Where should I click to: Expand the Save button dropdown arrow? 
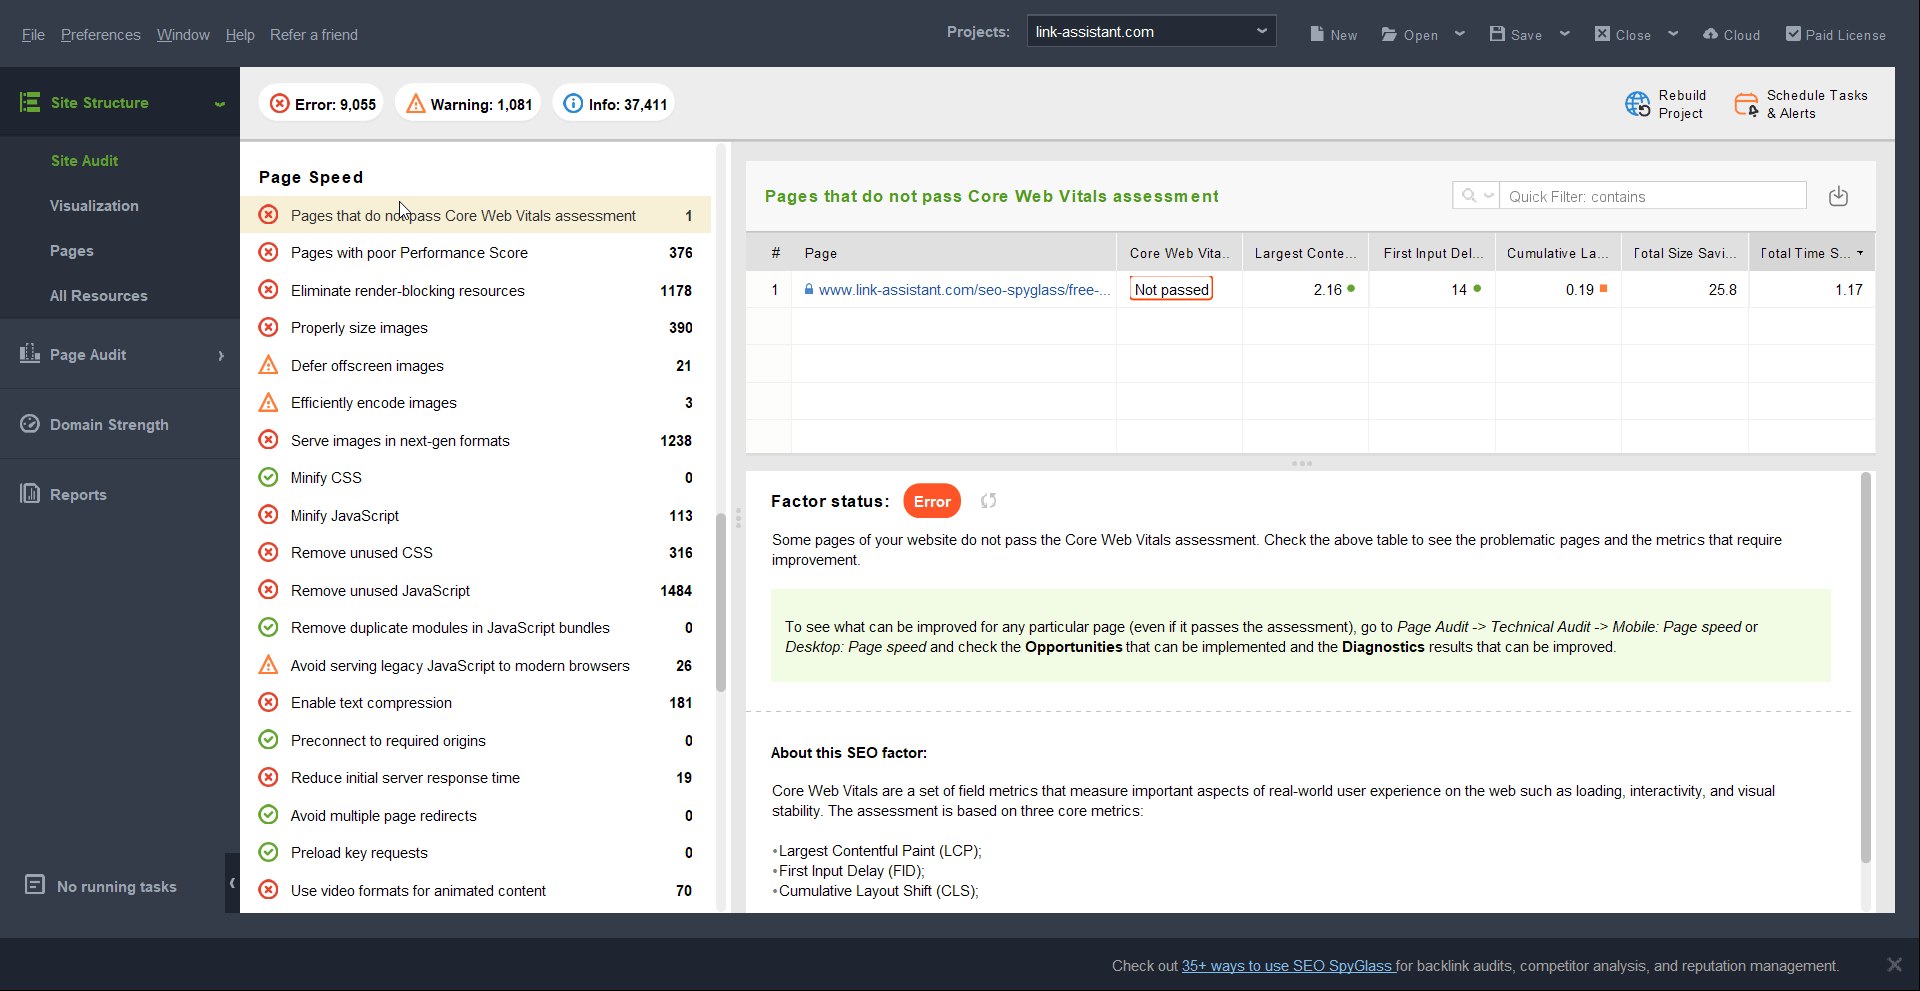point(1565,34)
